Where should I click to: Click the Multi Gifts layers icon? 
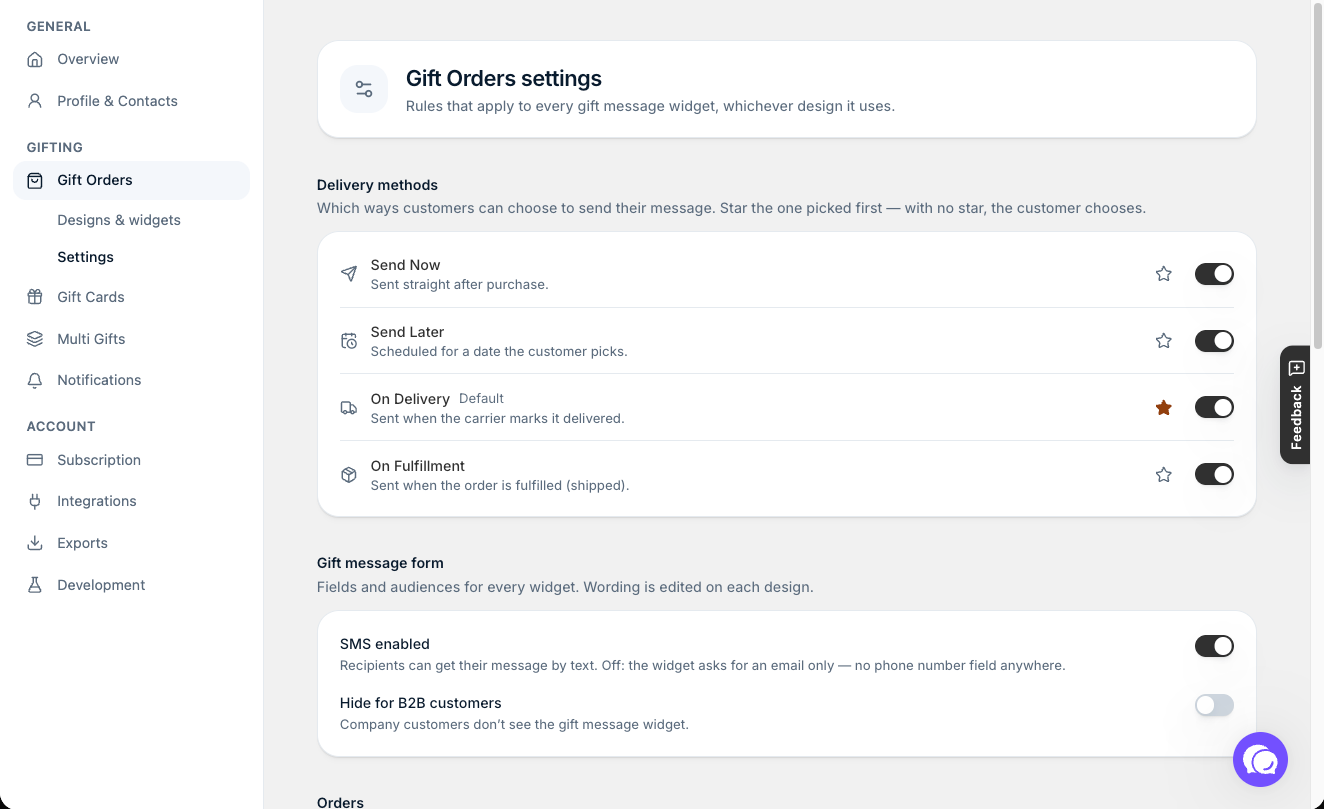coord(35,339)
